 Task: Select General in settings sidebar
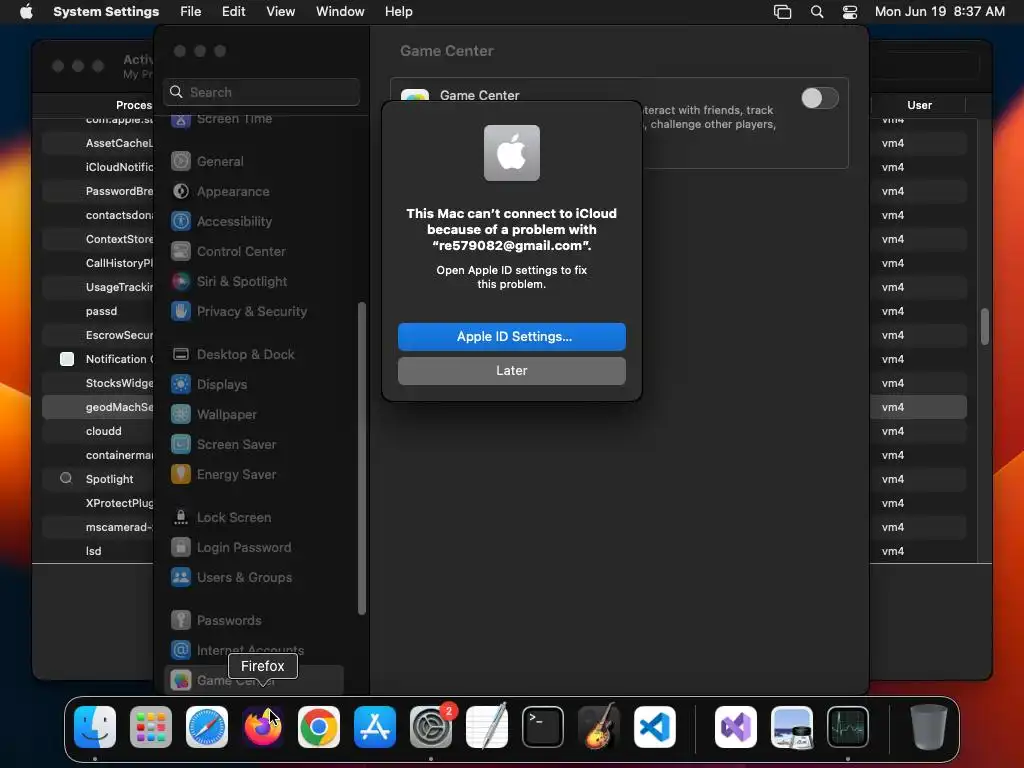click(x=208, y=161)
